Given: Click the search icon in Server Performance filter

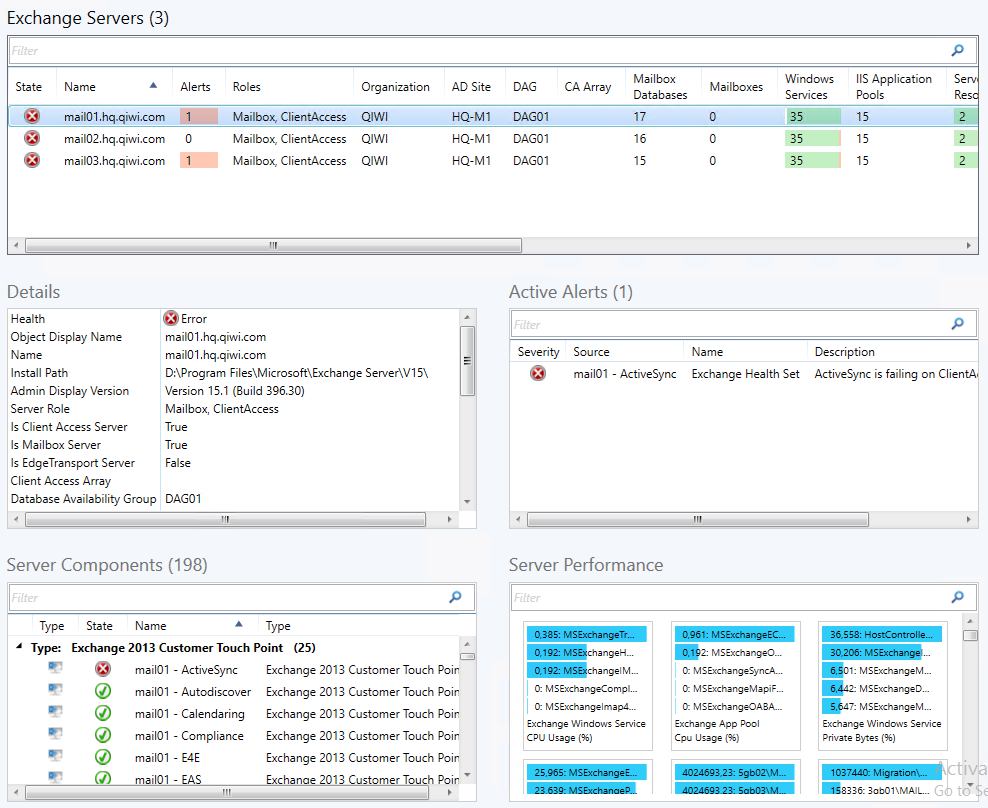Looking at the screenshot, I should pyautogui.click(x=957, y=597).
